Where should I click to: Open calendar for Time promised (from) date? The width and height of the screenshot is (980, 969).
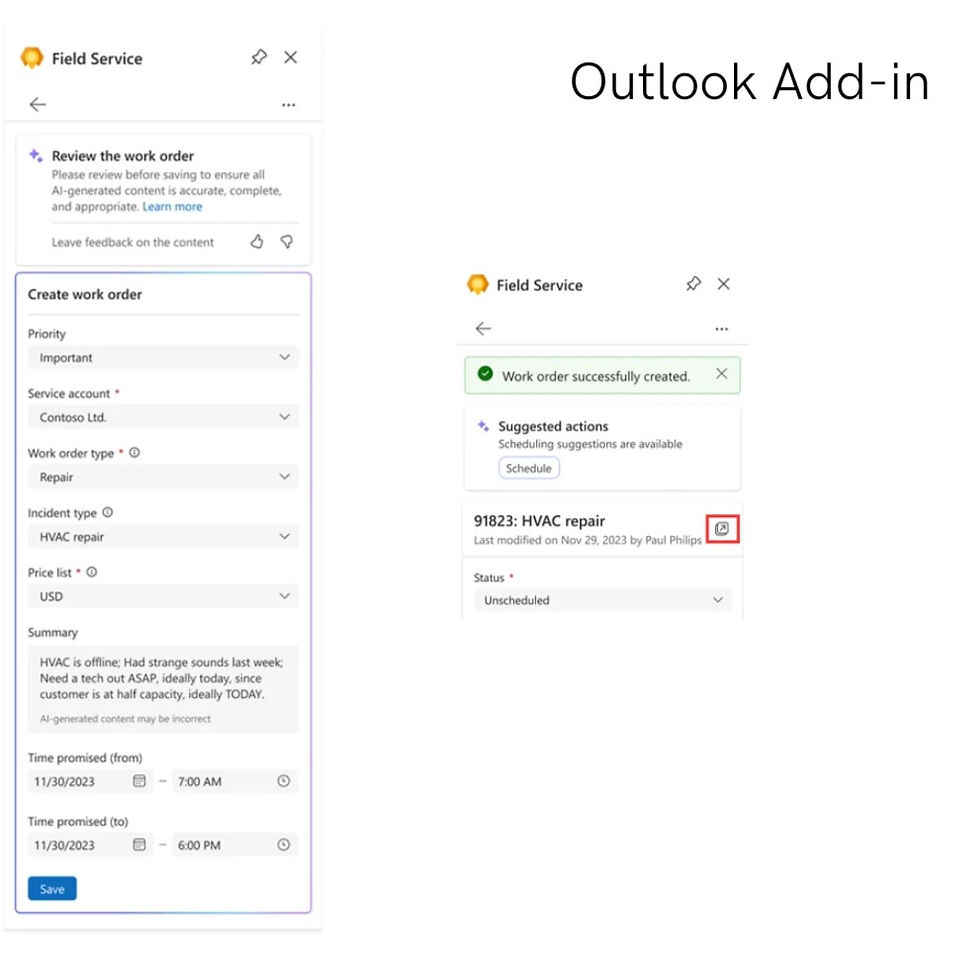coord(139,781)
